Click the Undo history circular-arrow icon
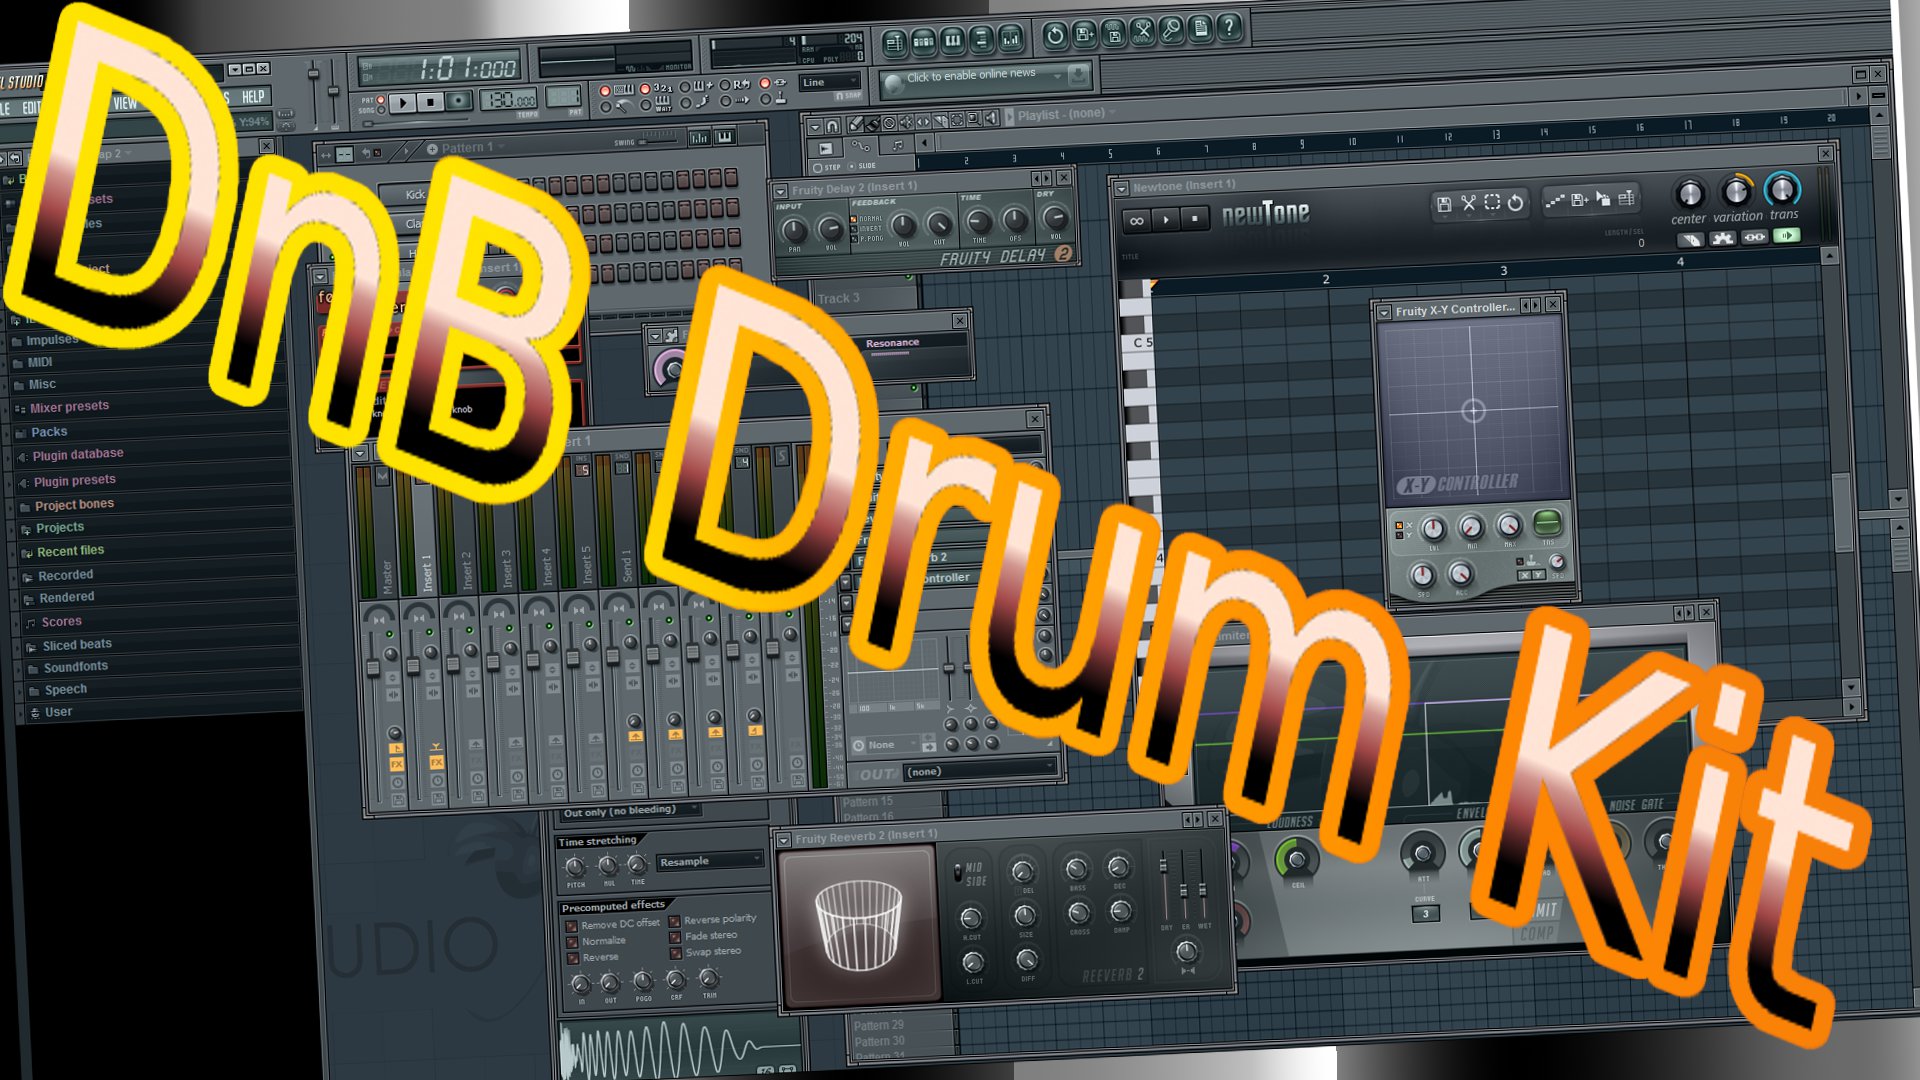Image resolution: width=1920 pixels, height=1080 pixels. pos(1055,37)
